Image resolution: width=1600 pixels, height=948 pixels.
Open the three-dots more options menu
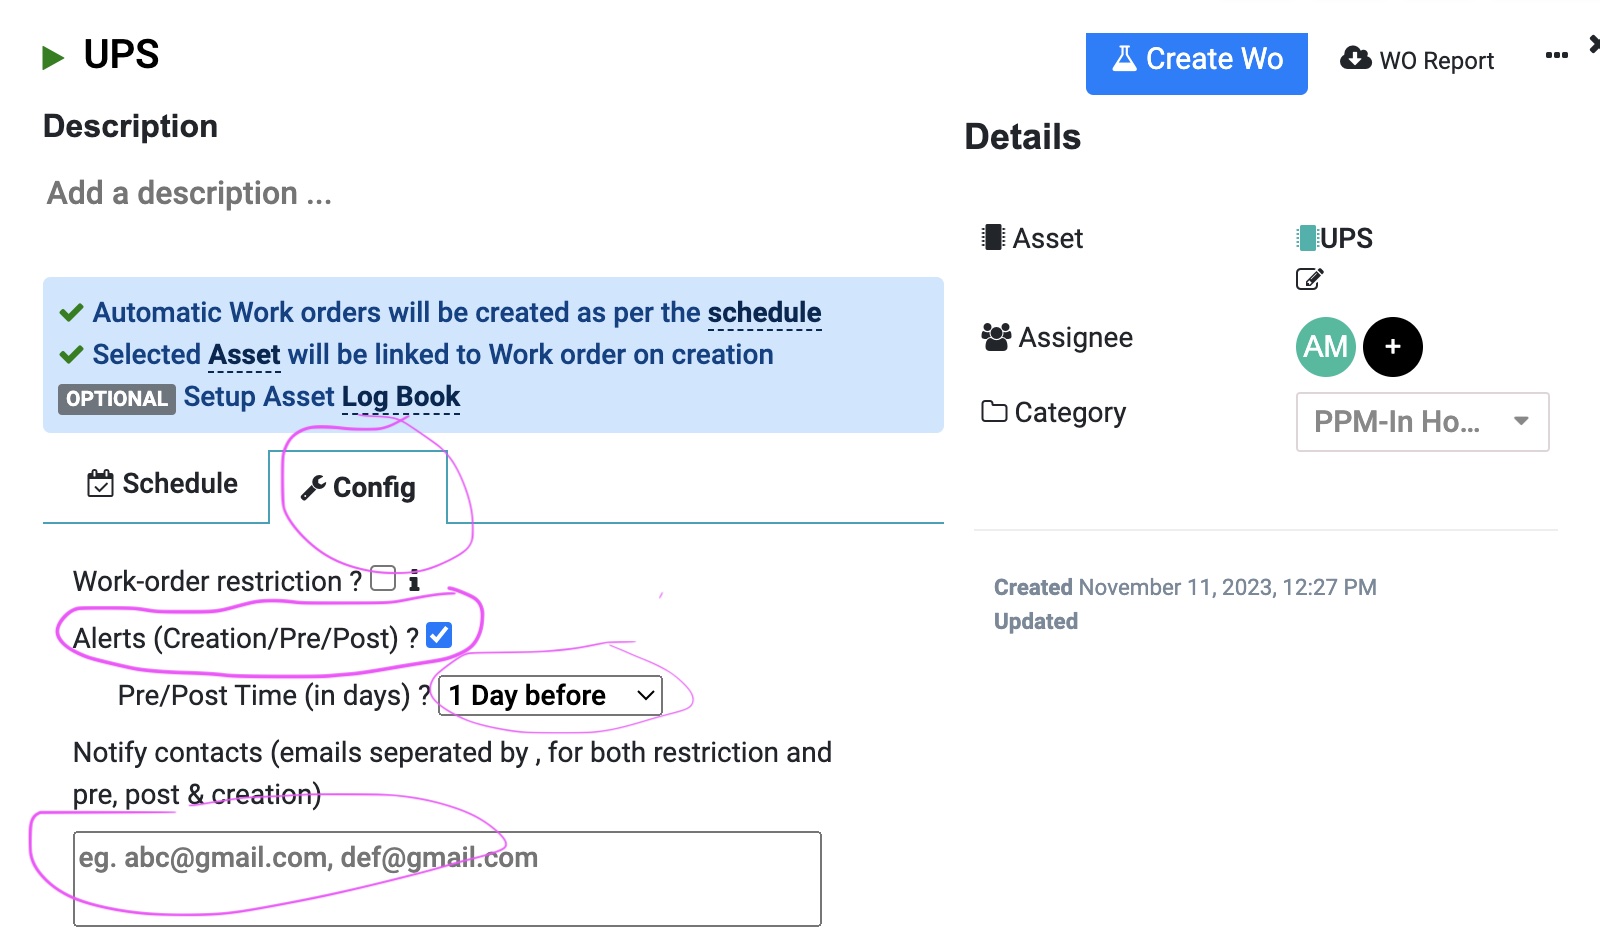coord(1556,56)
